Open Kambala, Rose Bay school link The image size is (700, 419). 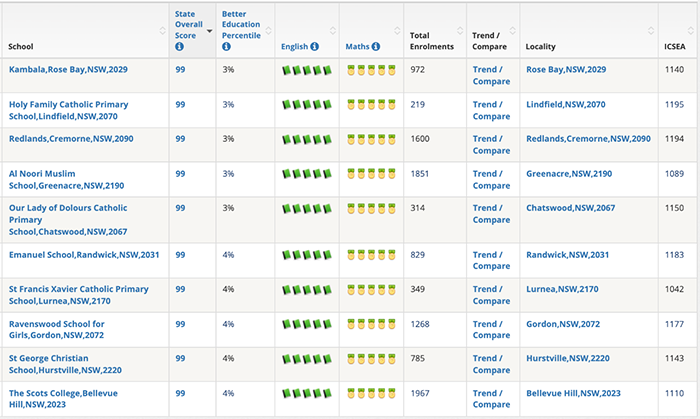pos(68,70)
